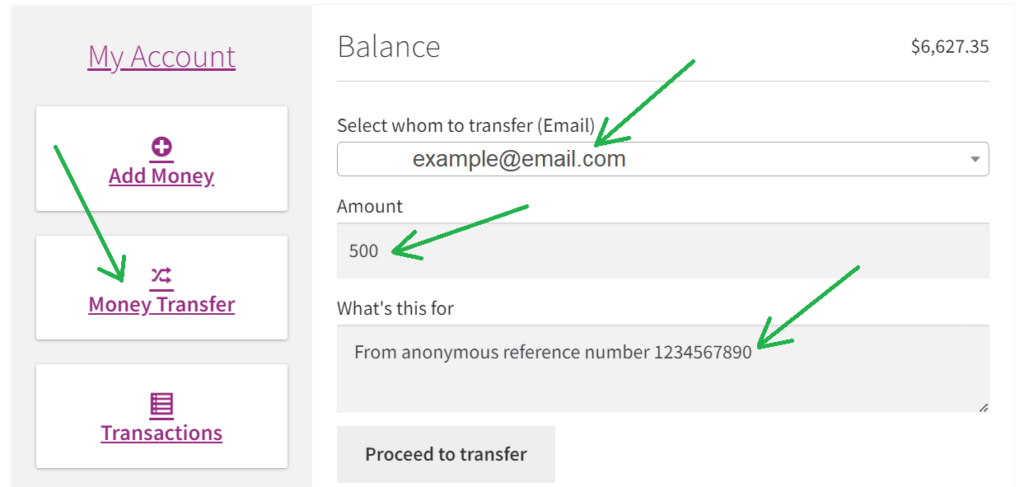This screenshot has height=487, width=1024.
Task: Go to the Money Transfer text link
Action: pos(161,304)
